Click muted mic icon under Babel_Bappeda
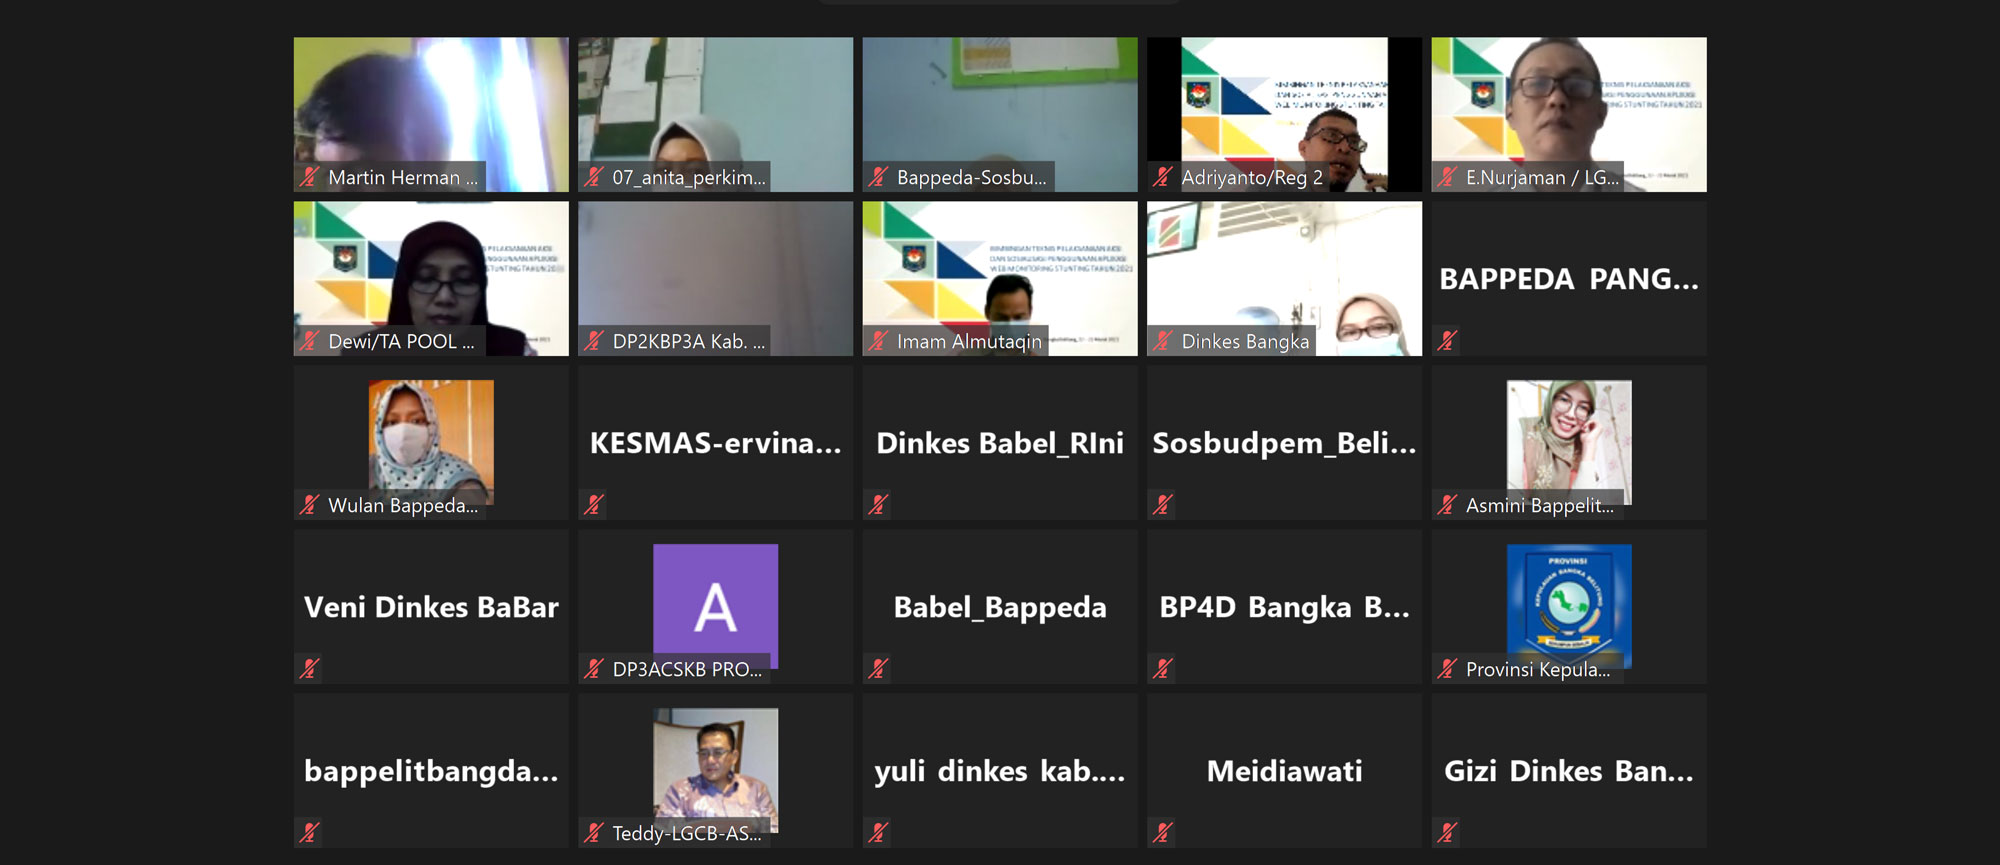 879,669
